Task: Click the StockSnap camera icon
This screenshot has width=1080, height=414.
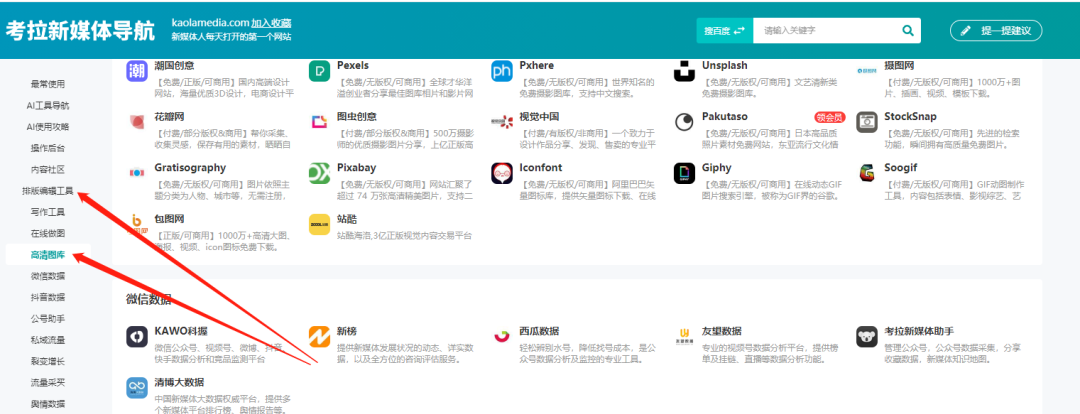Action: [x=866, y=122]
